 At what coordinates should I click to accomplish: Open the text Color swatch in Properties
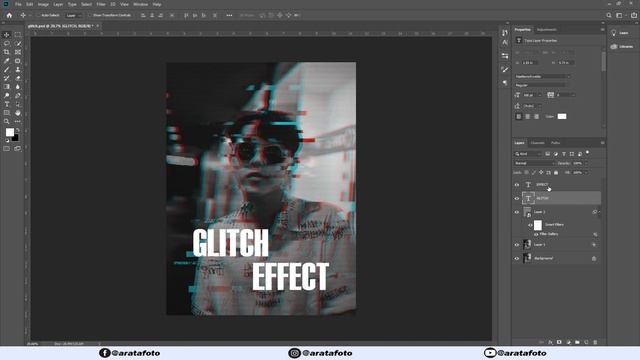tap(562, 116)
